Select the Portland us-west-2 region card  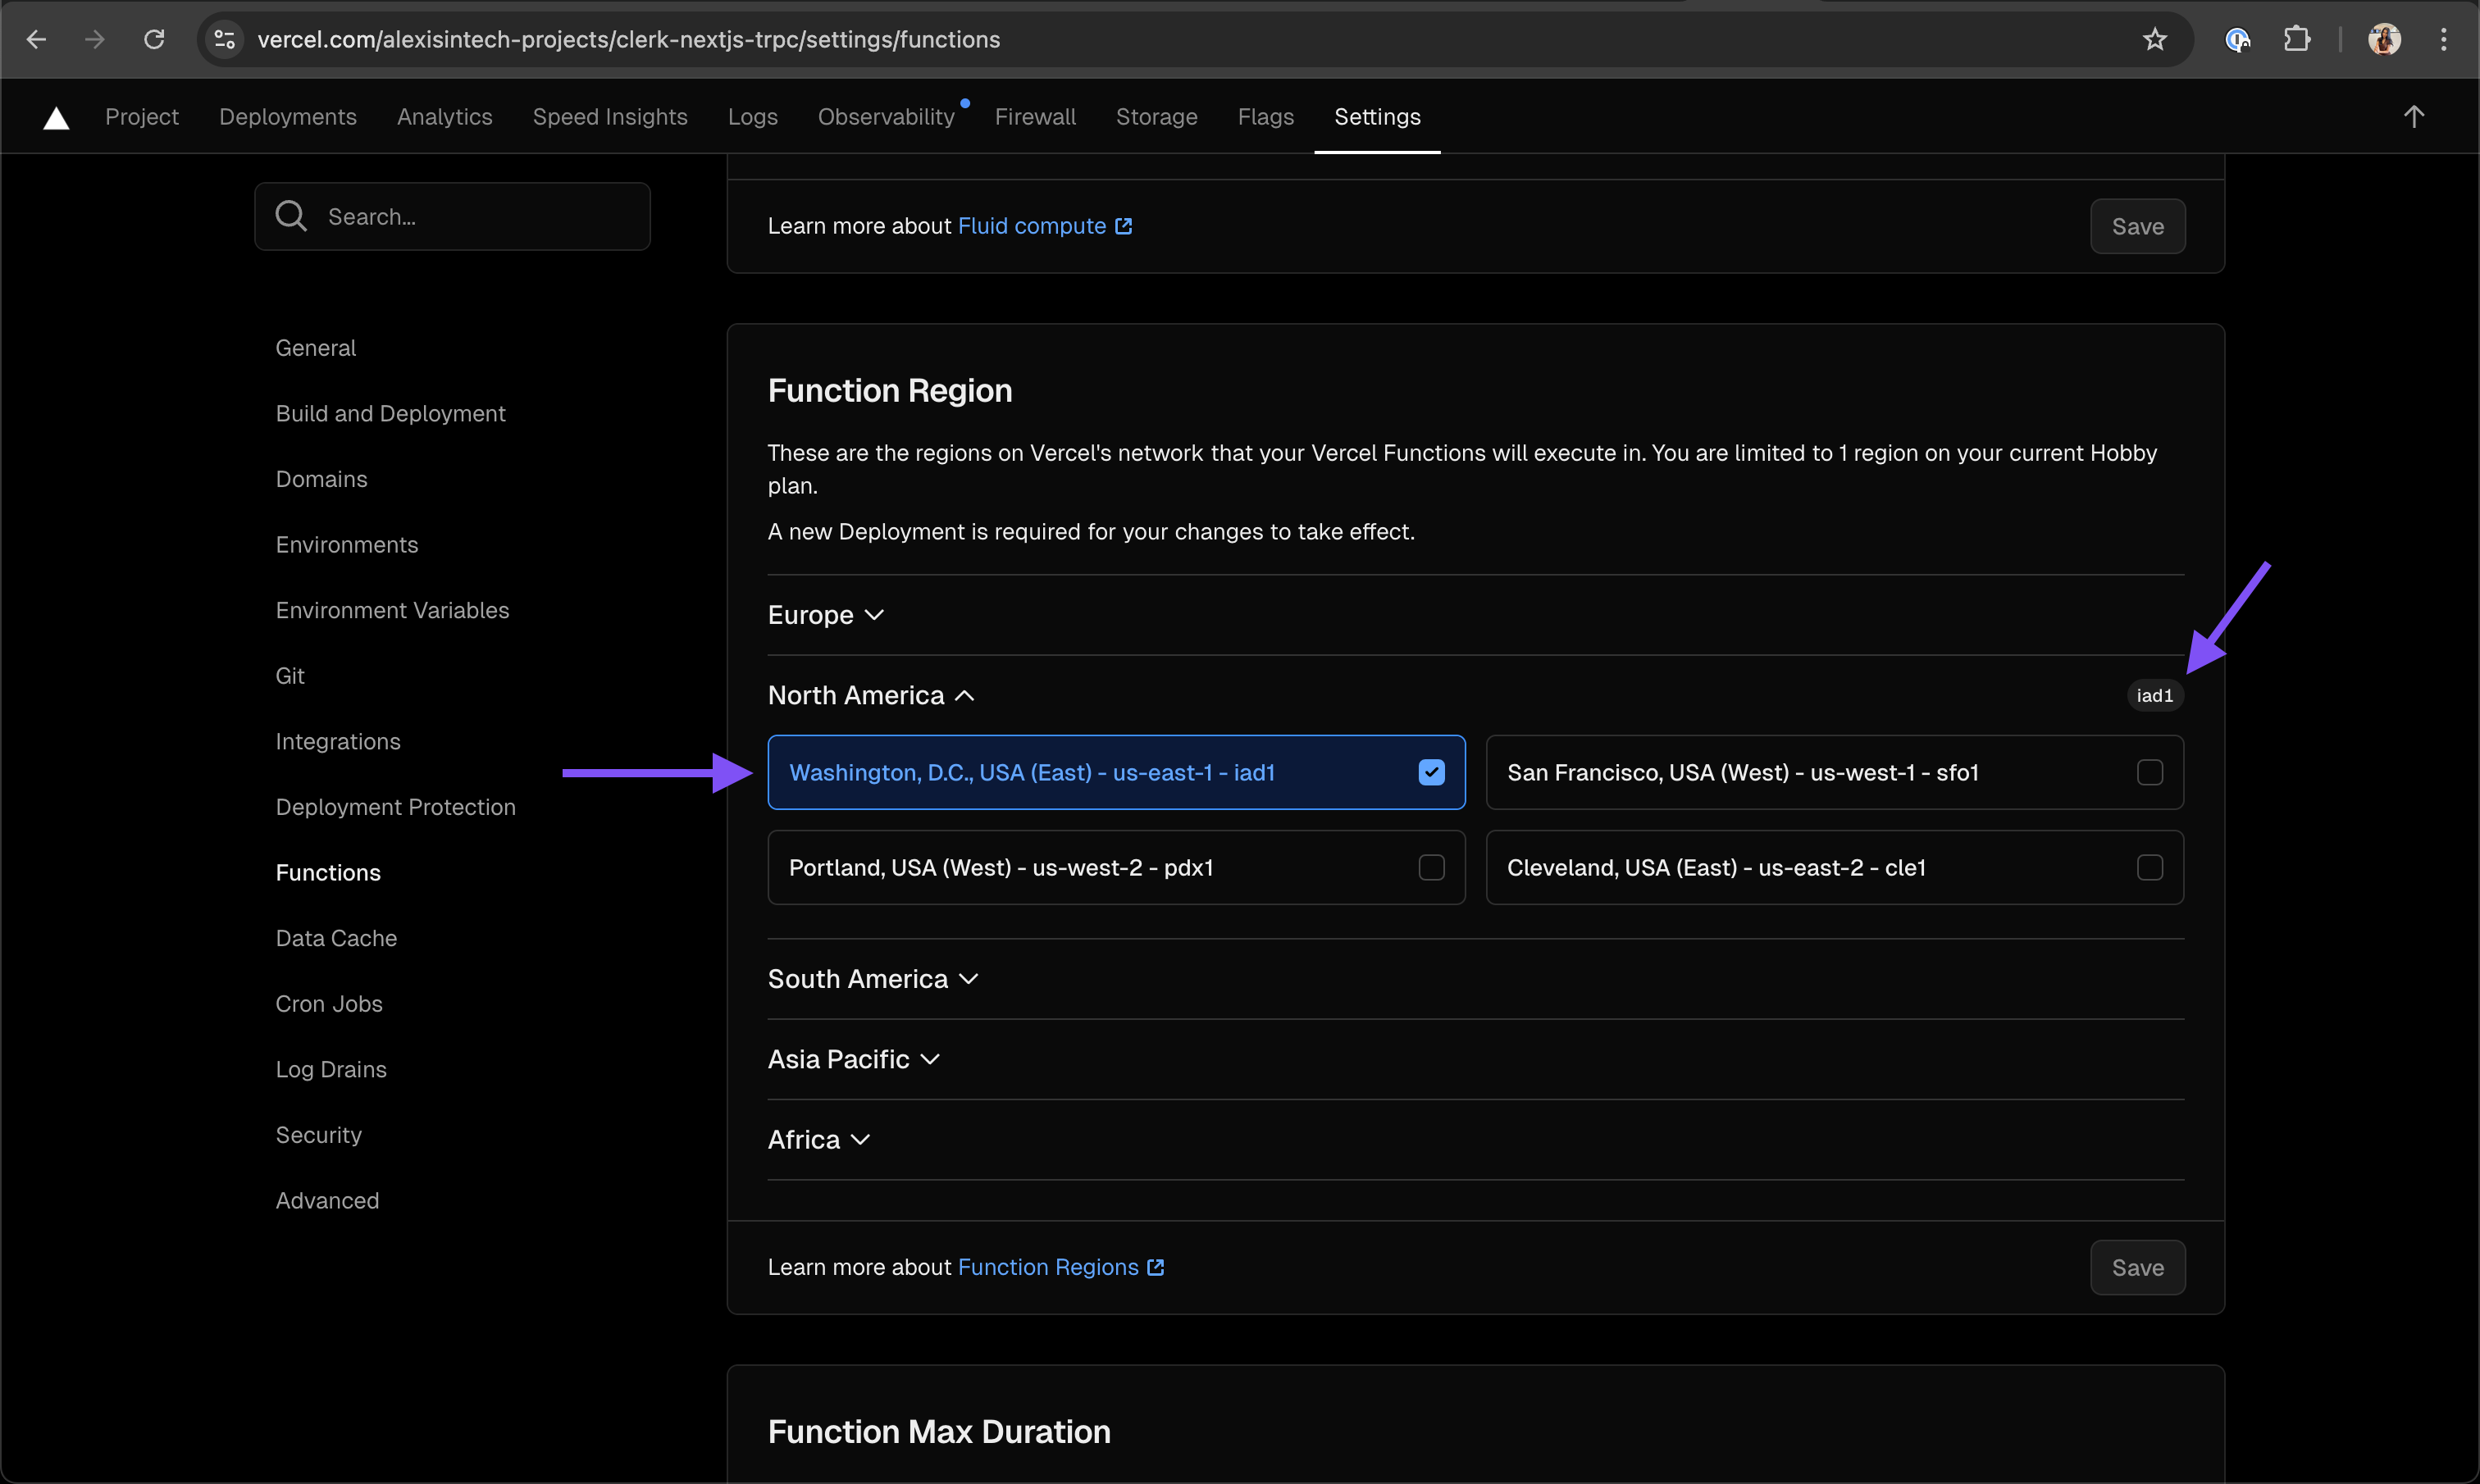click(1116, 867)
